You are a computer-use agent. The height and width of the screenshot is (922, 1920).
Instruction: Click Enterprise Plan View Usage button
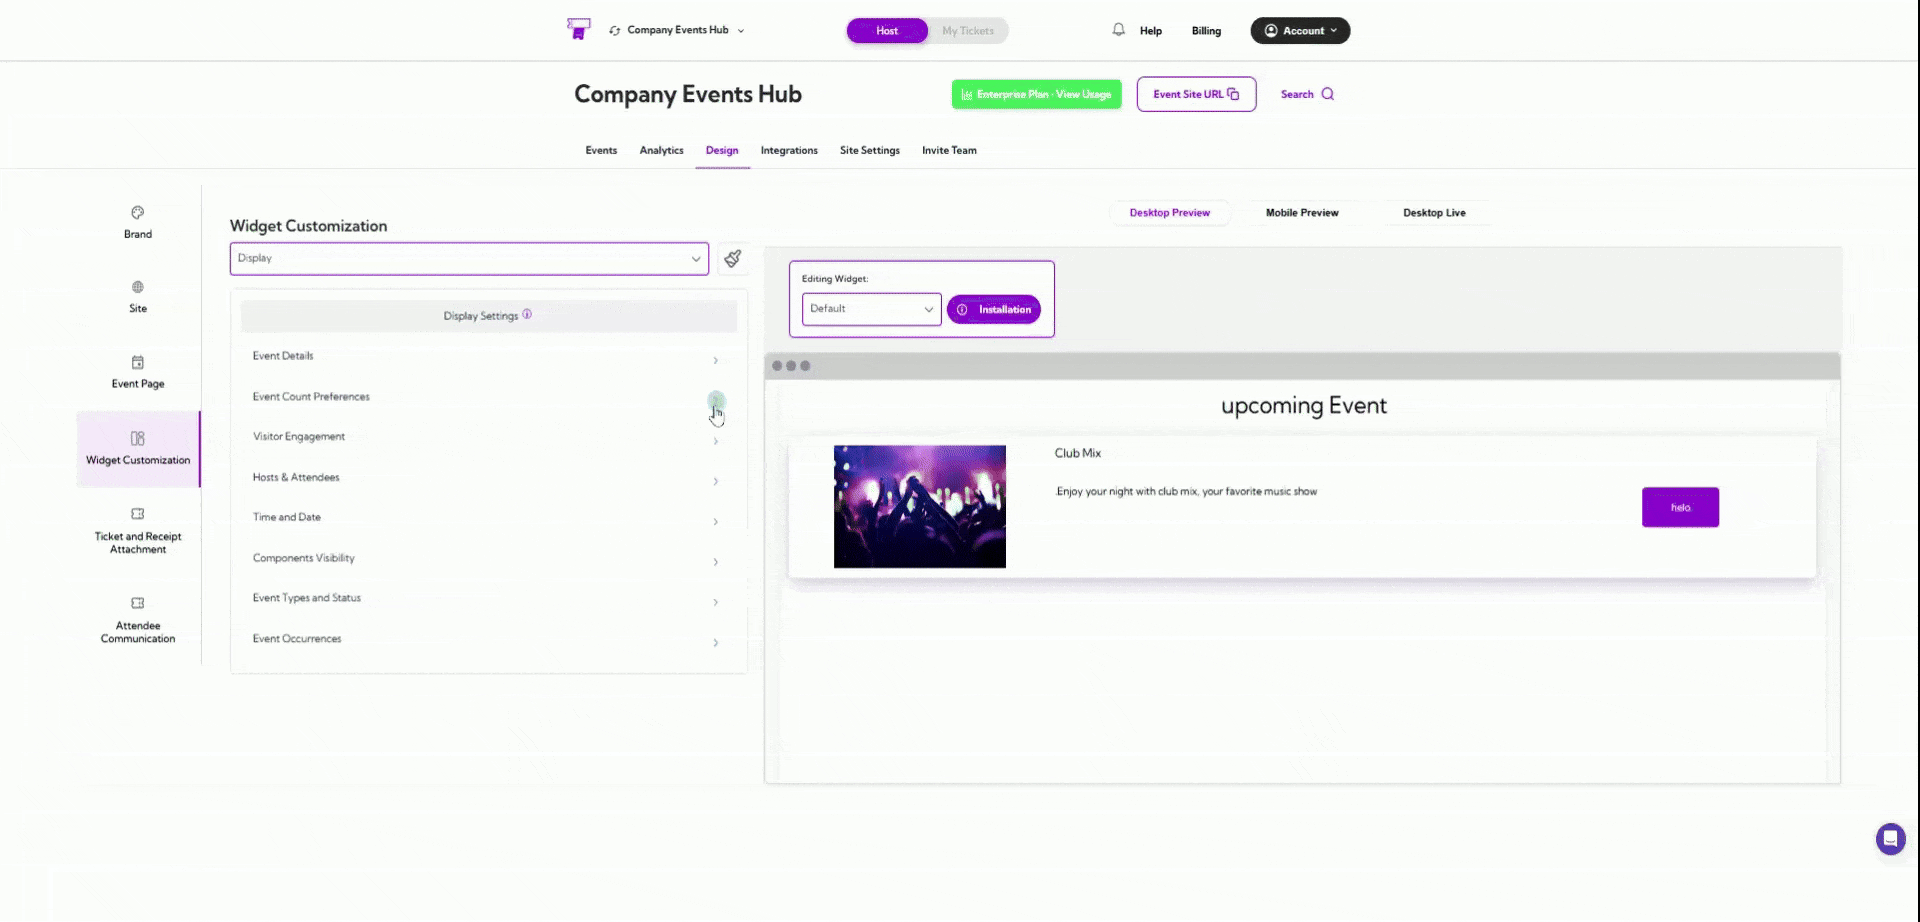[x=1036, y=94]
